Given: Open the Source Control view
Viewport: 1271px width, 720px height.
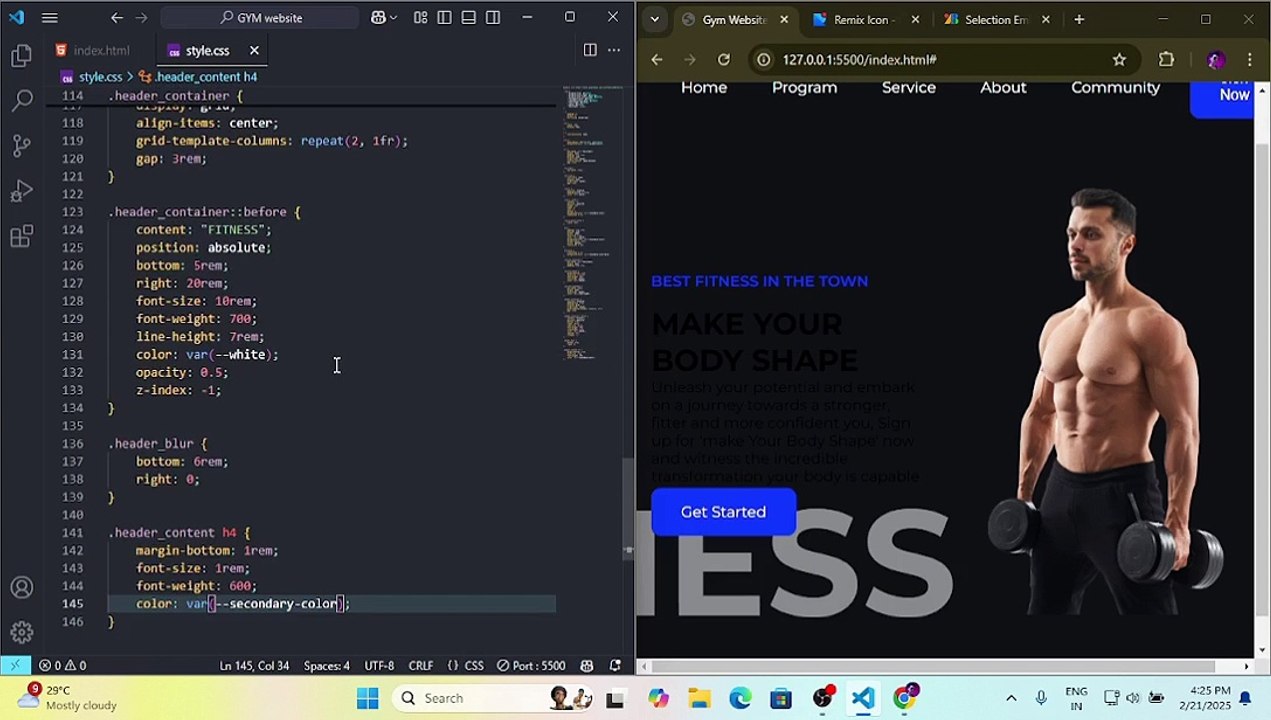Looking at the screenshot, I should coord(21,146).
